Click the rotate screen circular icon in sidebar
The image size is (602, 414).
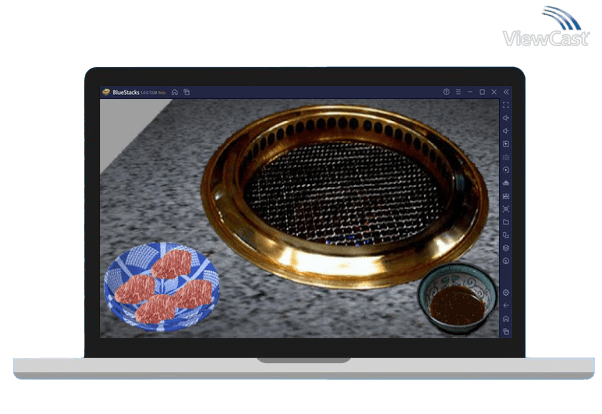coord(506,261)
